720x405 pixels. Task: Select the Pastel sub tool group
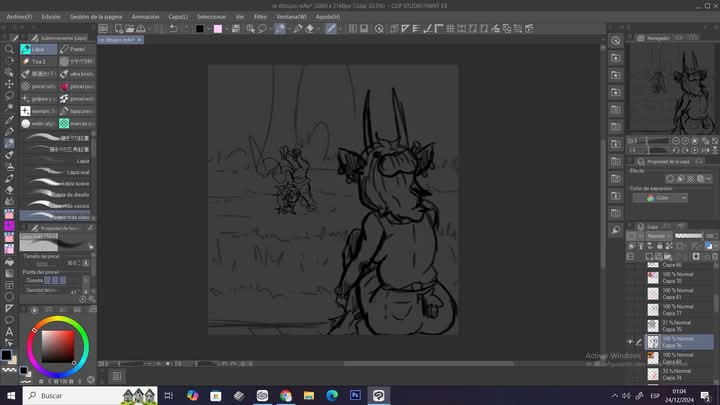77,49
